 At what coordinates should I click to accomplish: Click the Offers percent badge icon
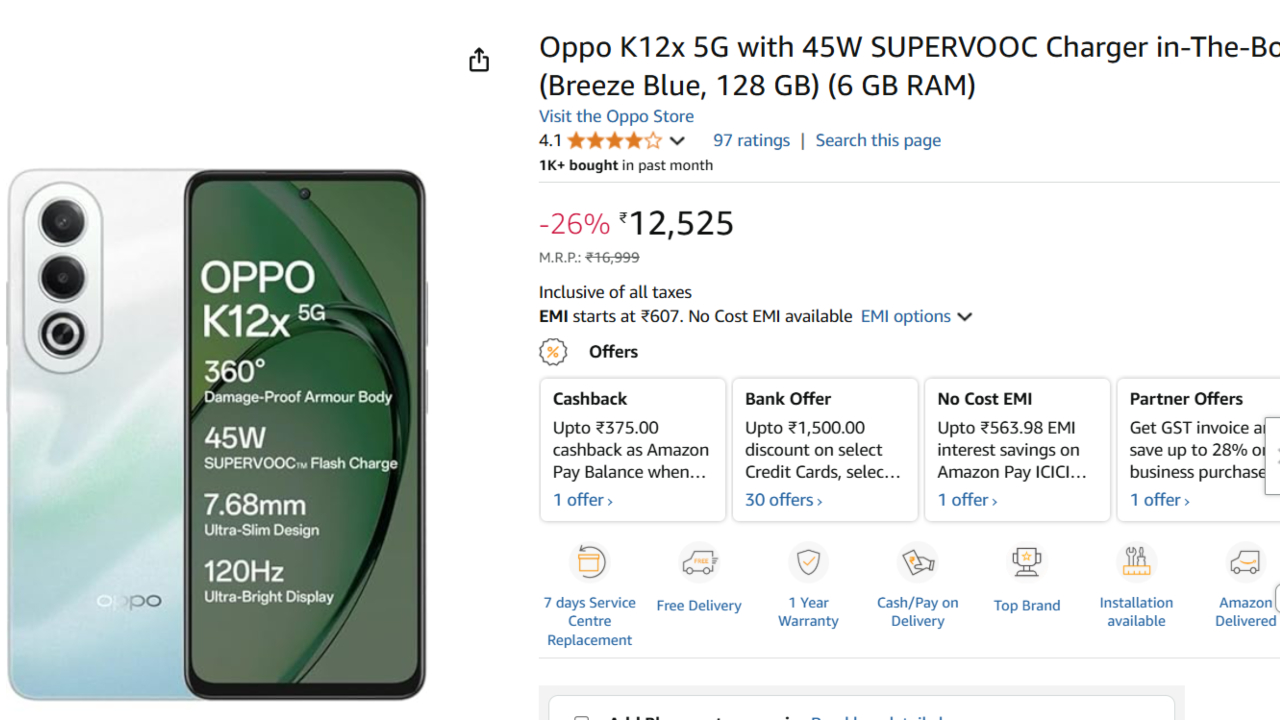tap(553, 352)
